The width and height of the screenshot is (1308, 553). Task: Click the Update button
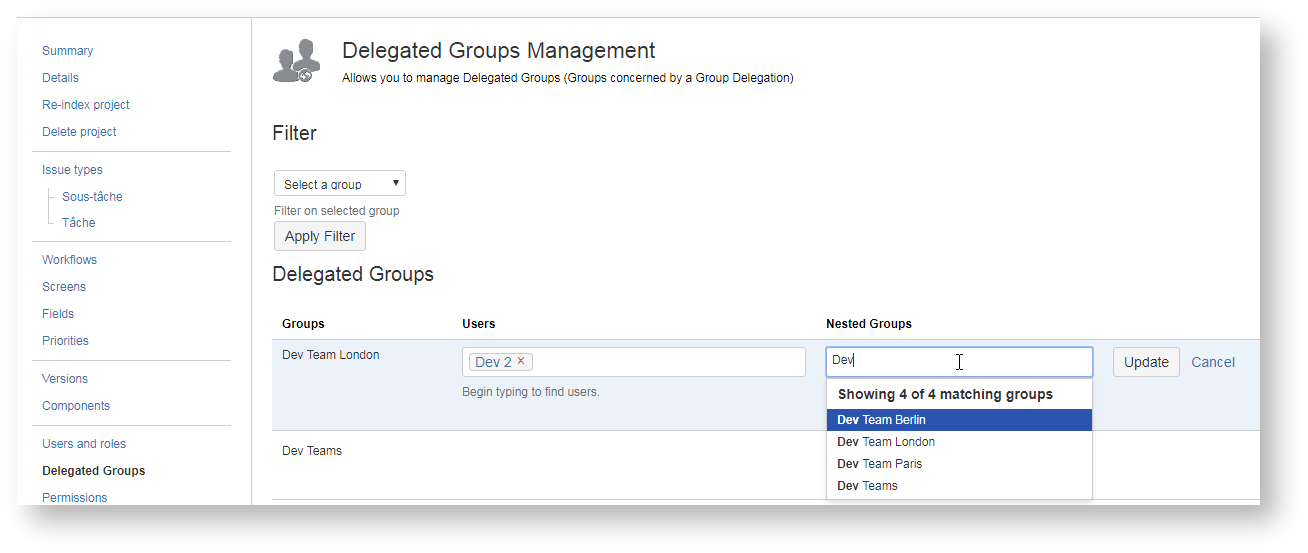[x=1145, y=362]
